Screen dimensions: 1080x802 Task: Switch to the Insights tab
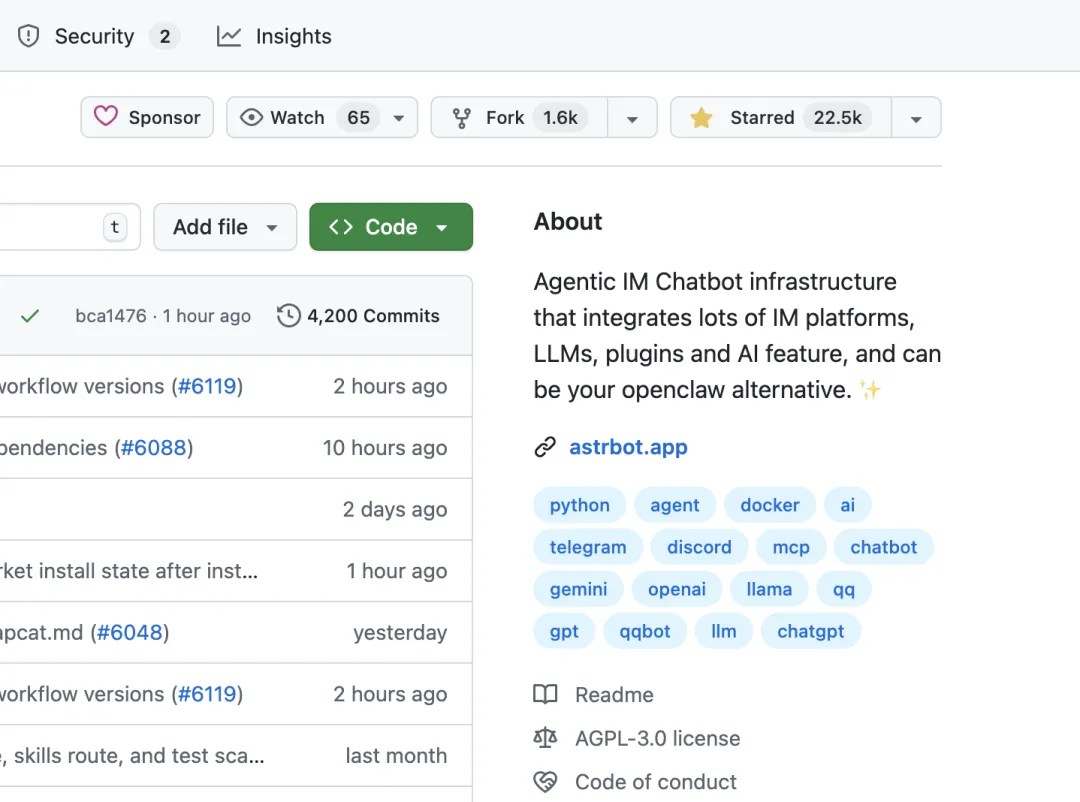[293, 37]
